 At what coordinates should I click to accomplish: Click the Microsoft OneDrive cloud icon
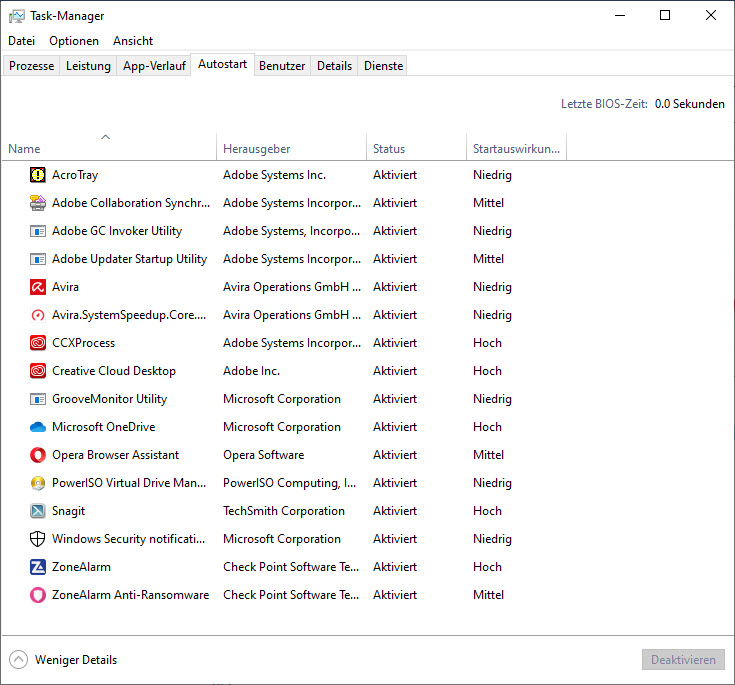38,427
